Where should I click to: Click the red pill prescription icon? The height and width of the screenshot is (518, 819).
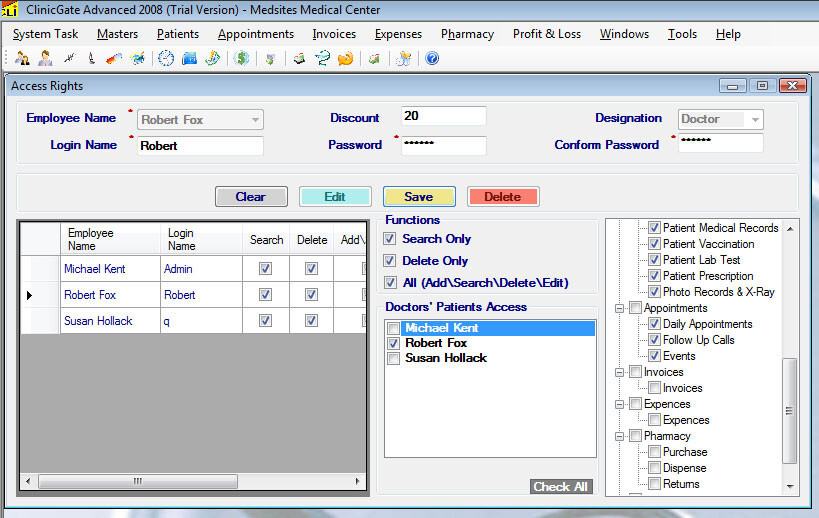point(114,58)
